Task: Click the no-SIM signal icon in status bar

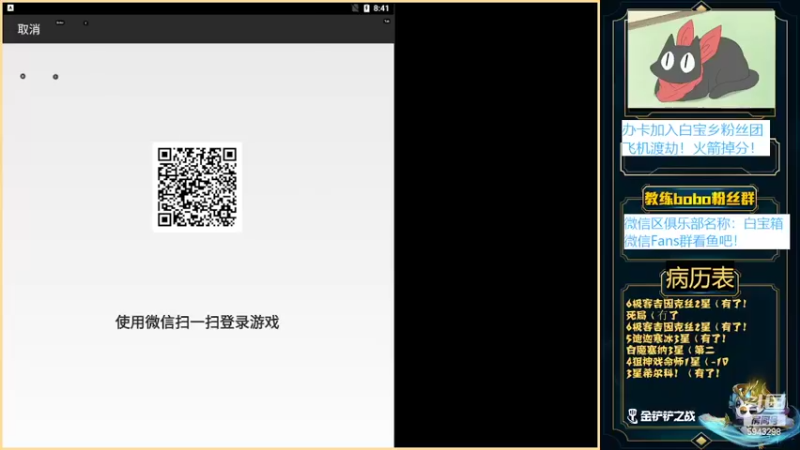Action: 355,8
